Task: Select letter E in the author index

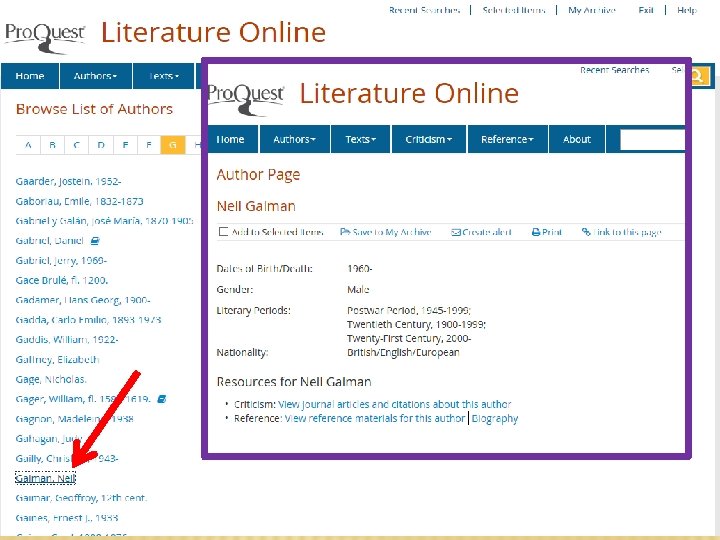Action: 125,145
